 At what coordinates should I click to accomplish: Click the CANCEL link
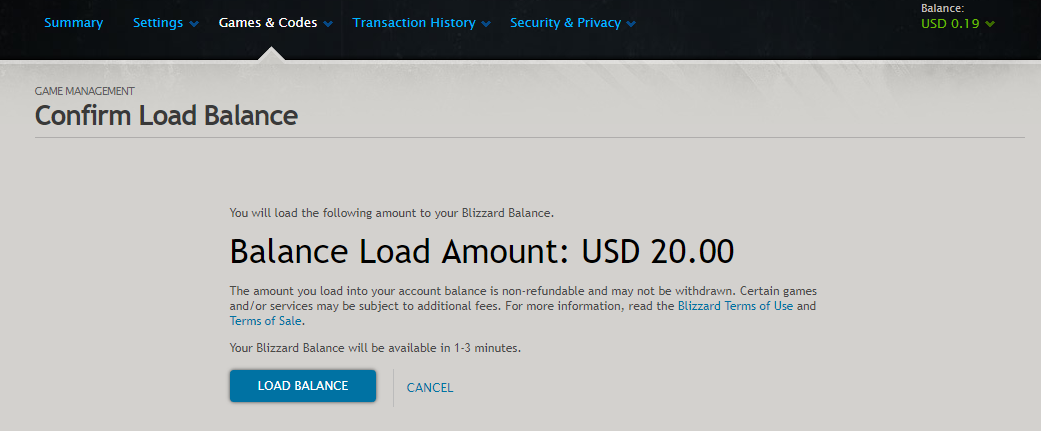click(x=430, y=387)
